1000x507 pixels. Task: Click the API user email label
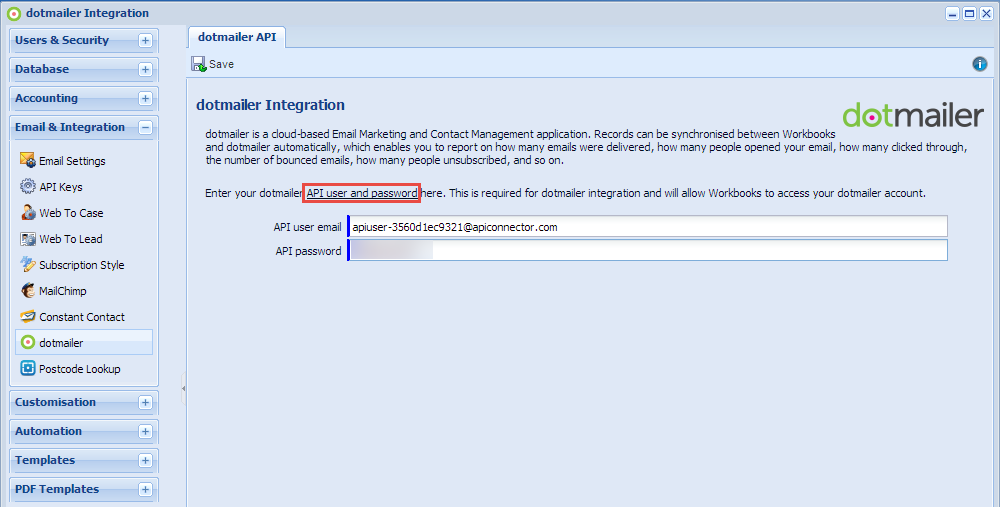(x=307, y=227)
